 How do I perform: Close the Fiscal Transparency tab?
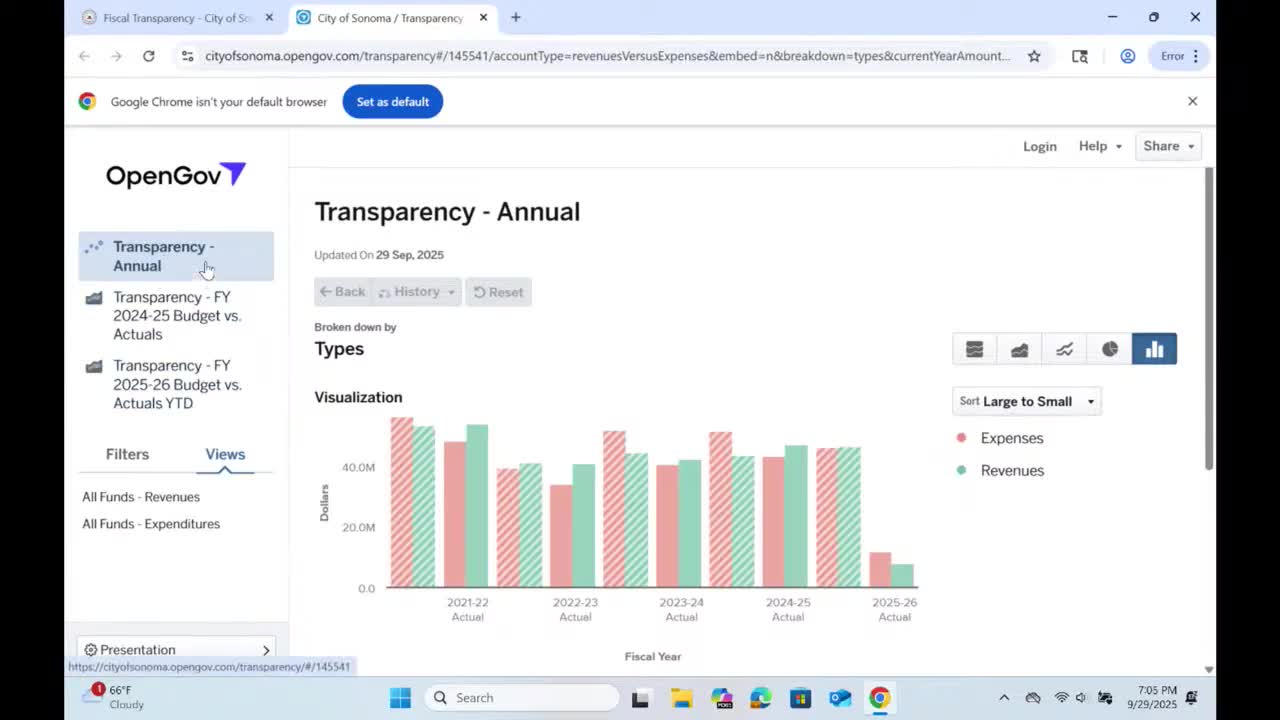tap(269, 17)
